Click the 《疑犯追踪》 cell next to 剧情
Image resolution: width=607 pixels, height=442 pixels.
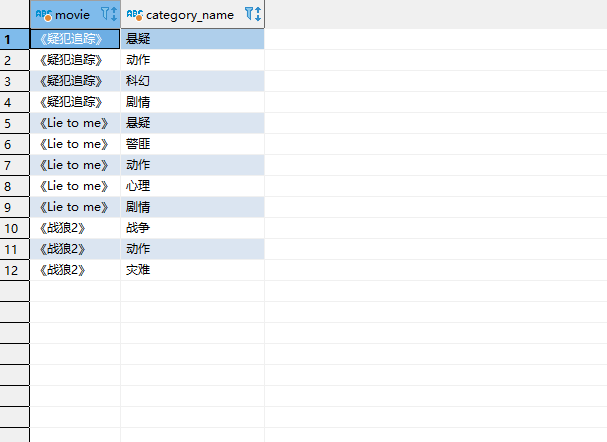point(75,102)
